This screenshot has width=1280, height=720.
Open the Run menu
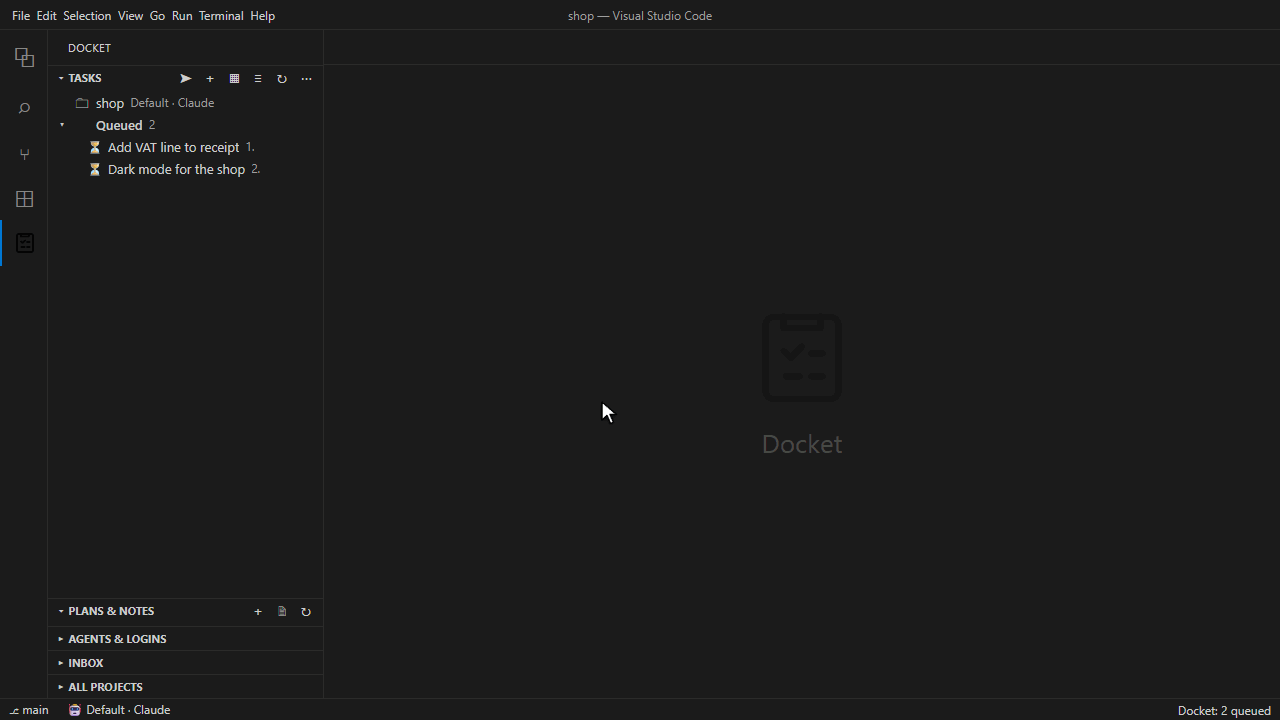point(182,16)
